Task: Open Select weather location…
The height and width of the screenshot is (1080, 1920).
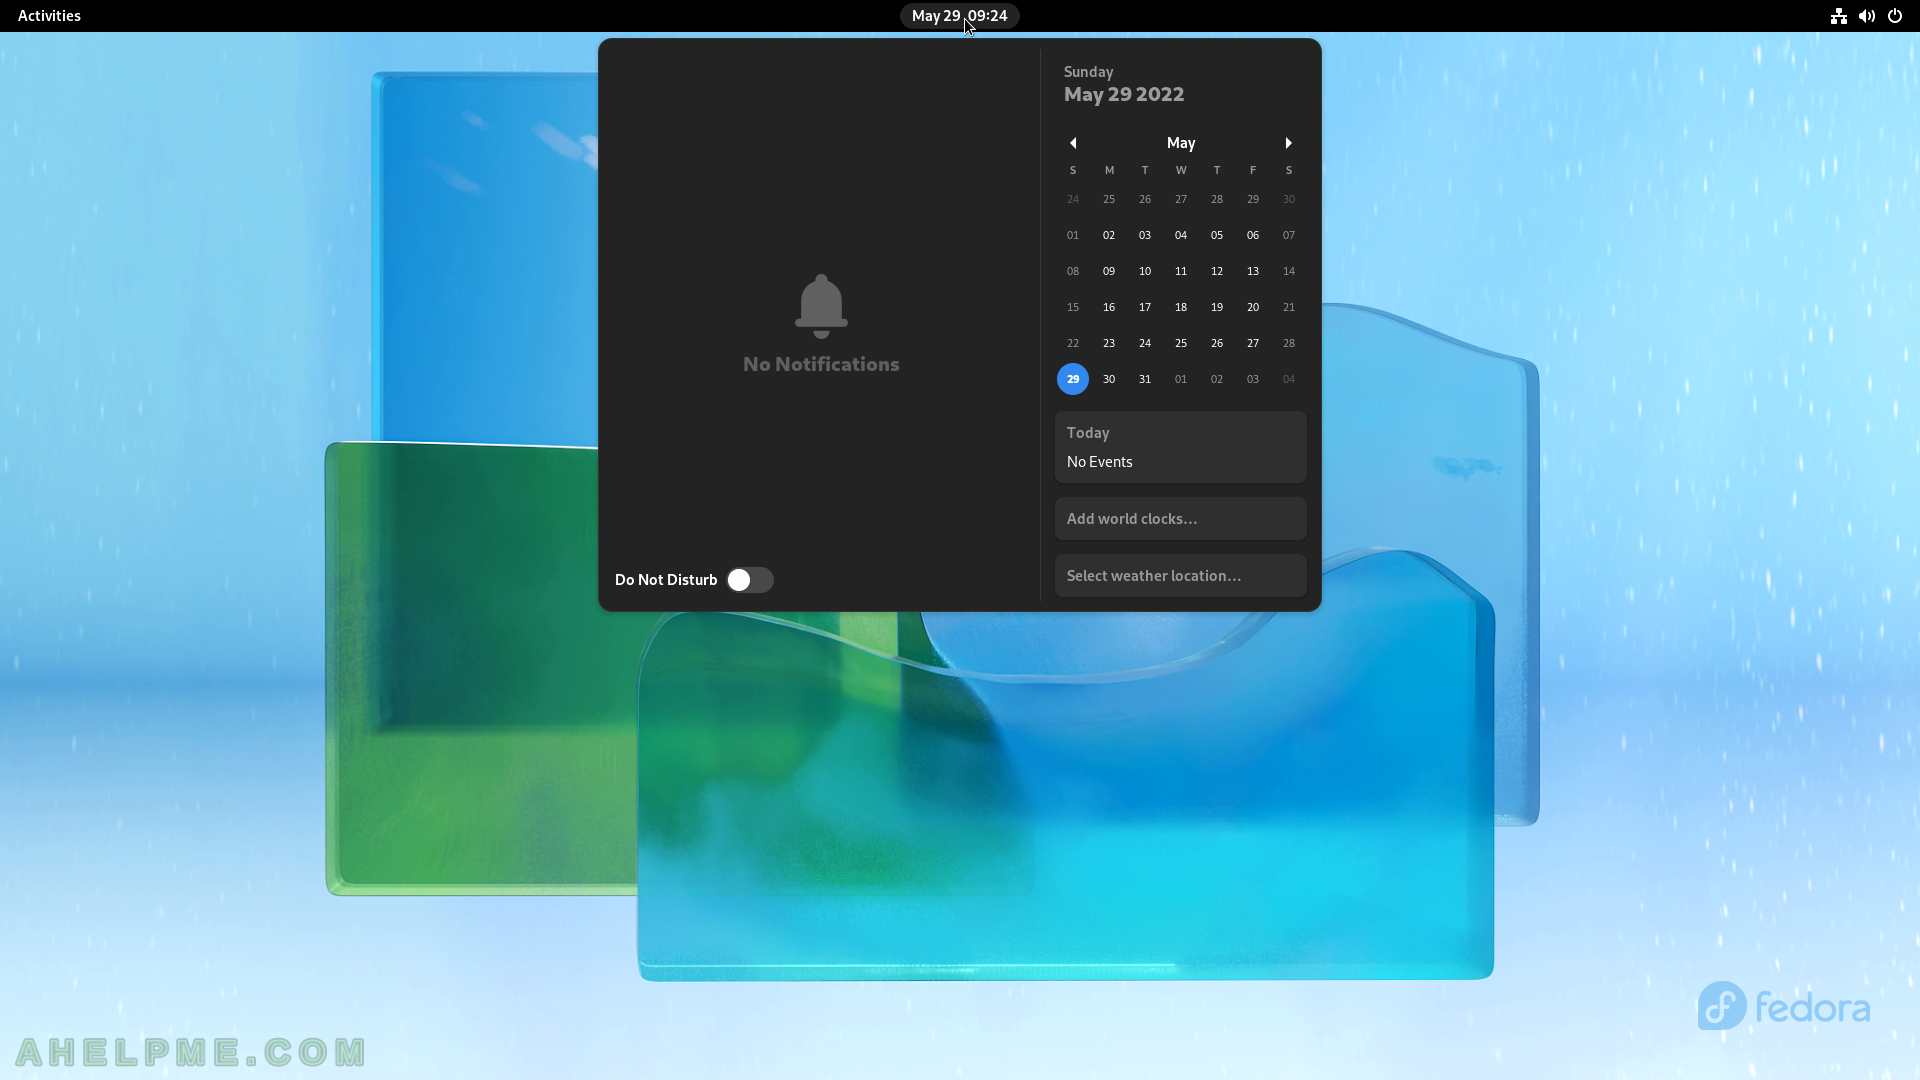Action: (1181, 576)
